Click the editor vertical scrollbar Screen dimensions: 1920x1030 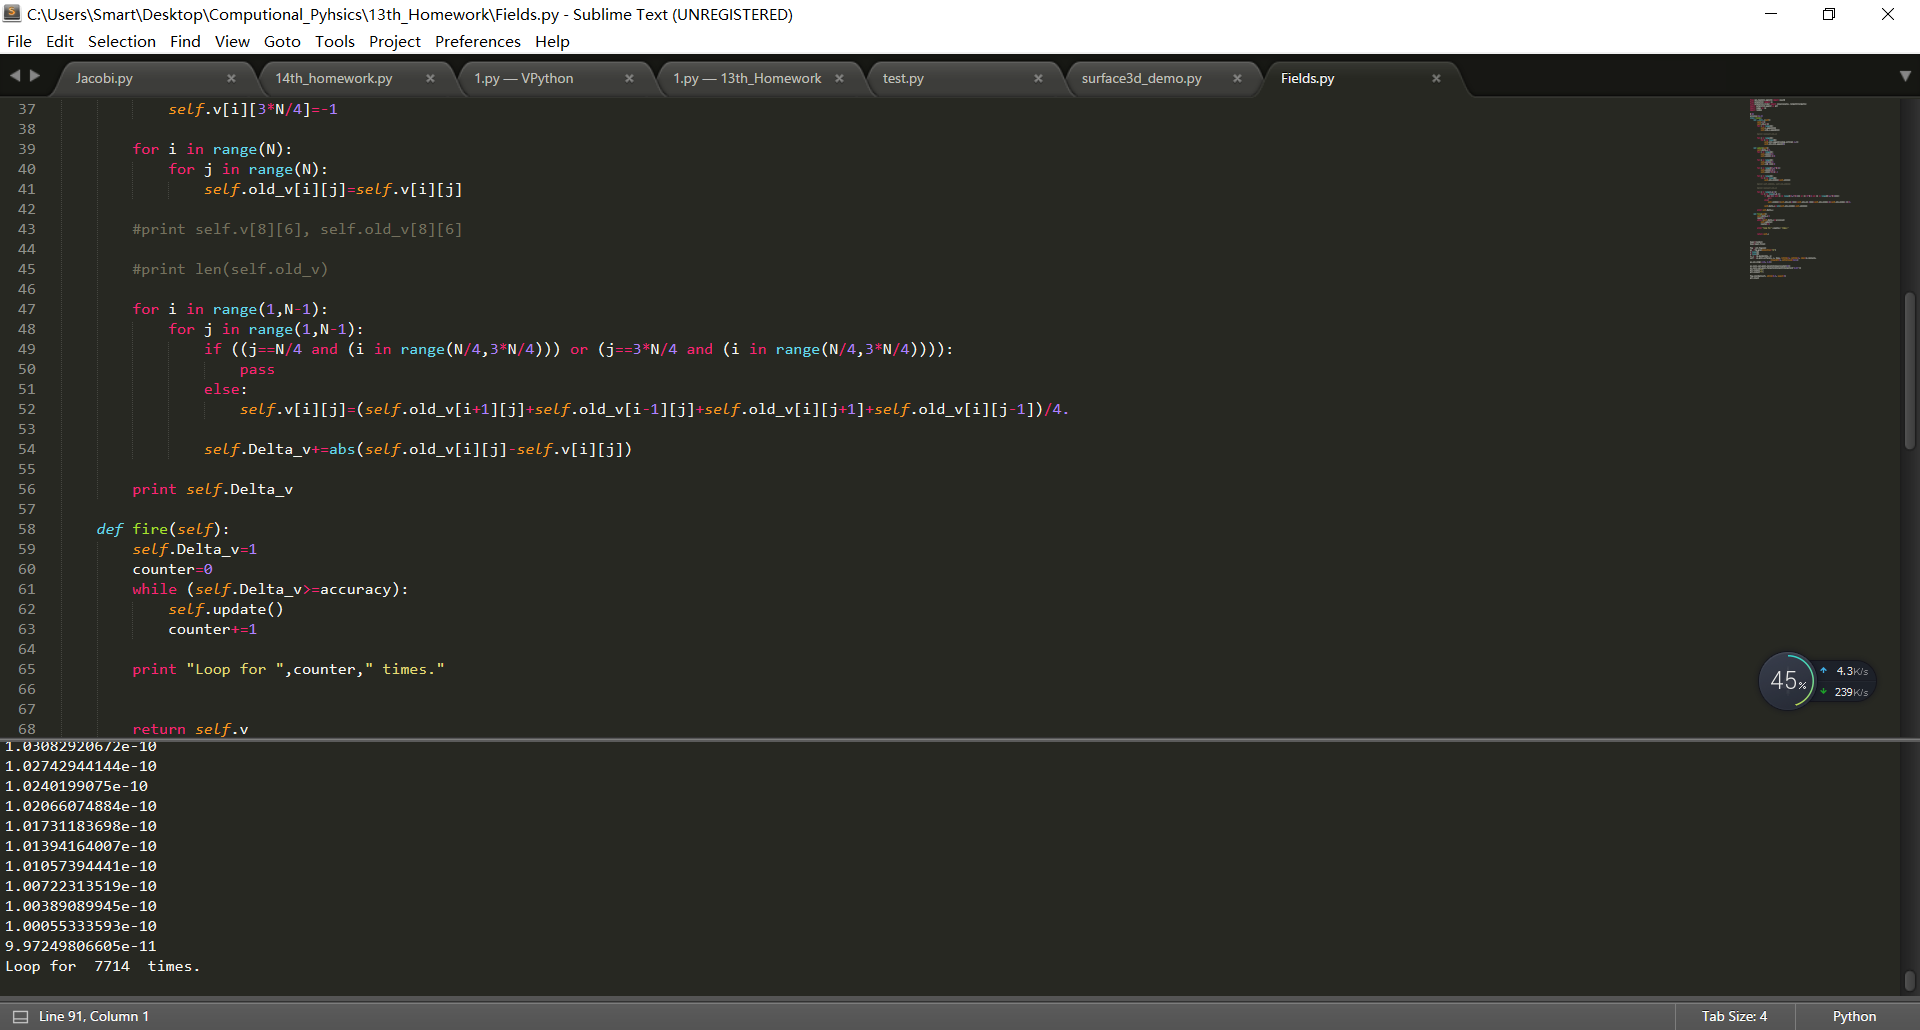[1909, 370]
